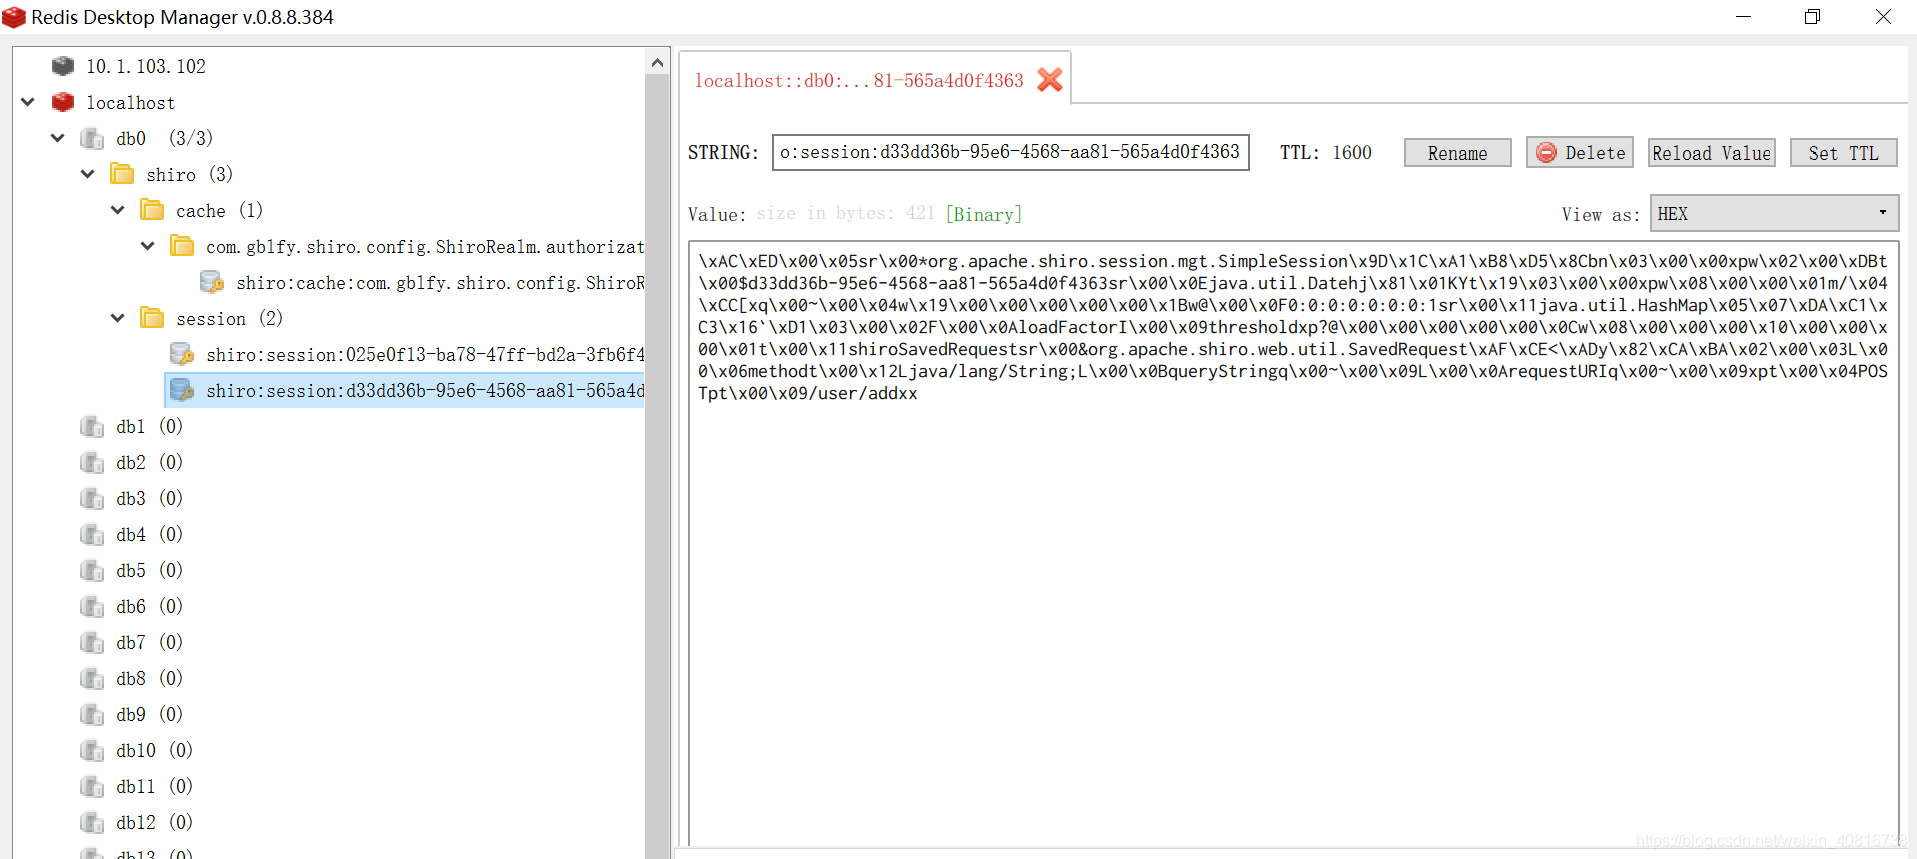The image size is (1917, 859).
Task: Open the View as HEX dropdown
Action: [x=1774, y=213]
